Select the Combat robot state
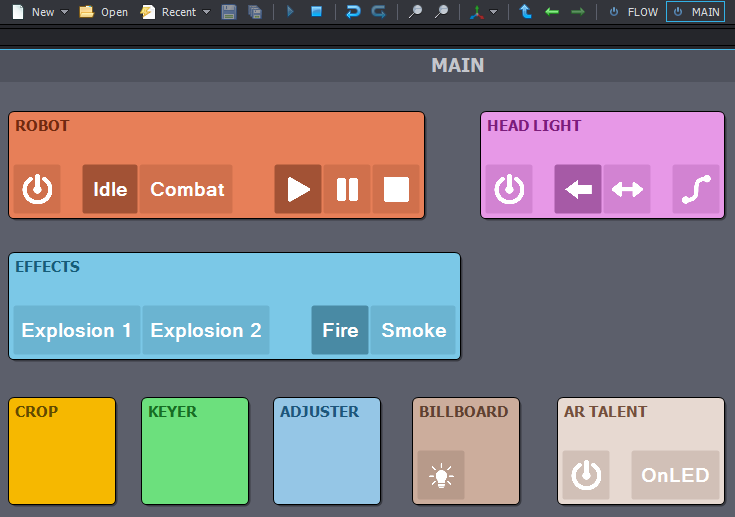 [x=186, y=189]
